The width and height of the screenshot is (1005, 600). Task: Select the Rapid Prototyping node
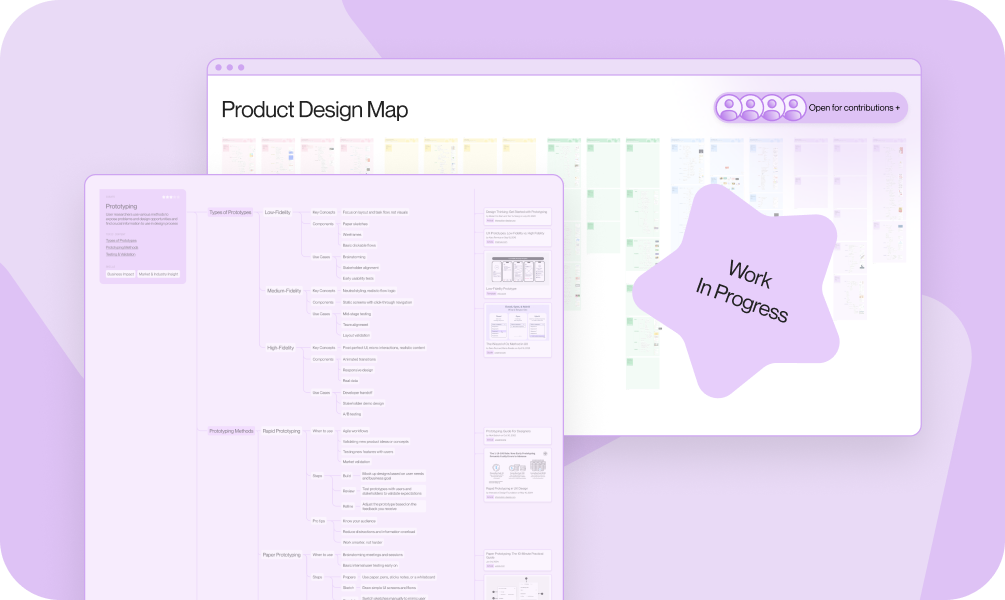281,431
